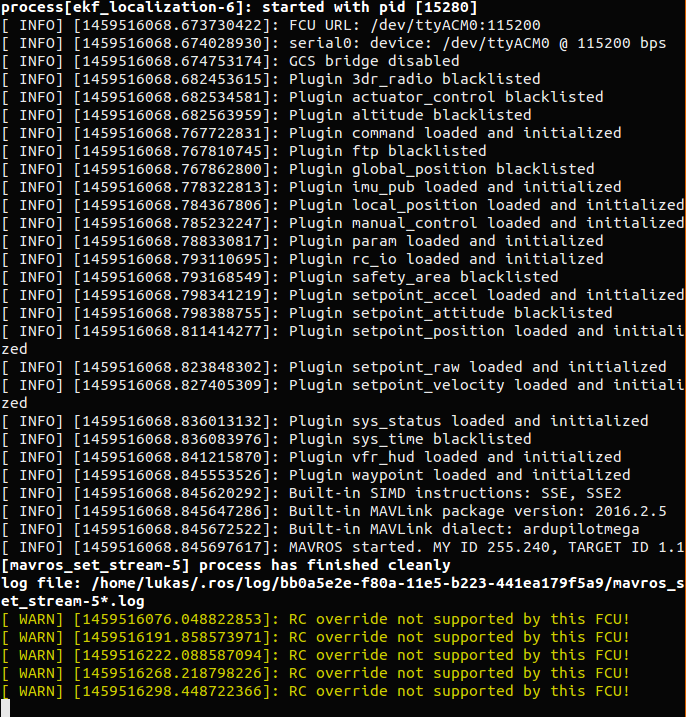Click "Plugin sys_time blacklisted" text
The width and height of the screenshot is (686, 717).
point(410,439)
